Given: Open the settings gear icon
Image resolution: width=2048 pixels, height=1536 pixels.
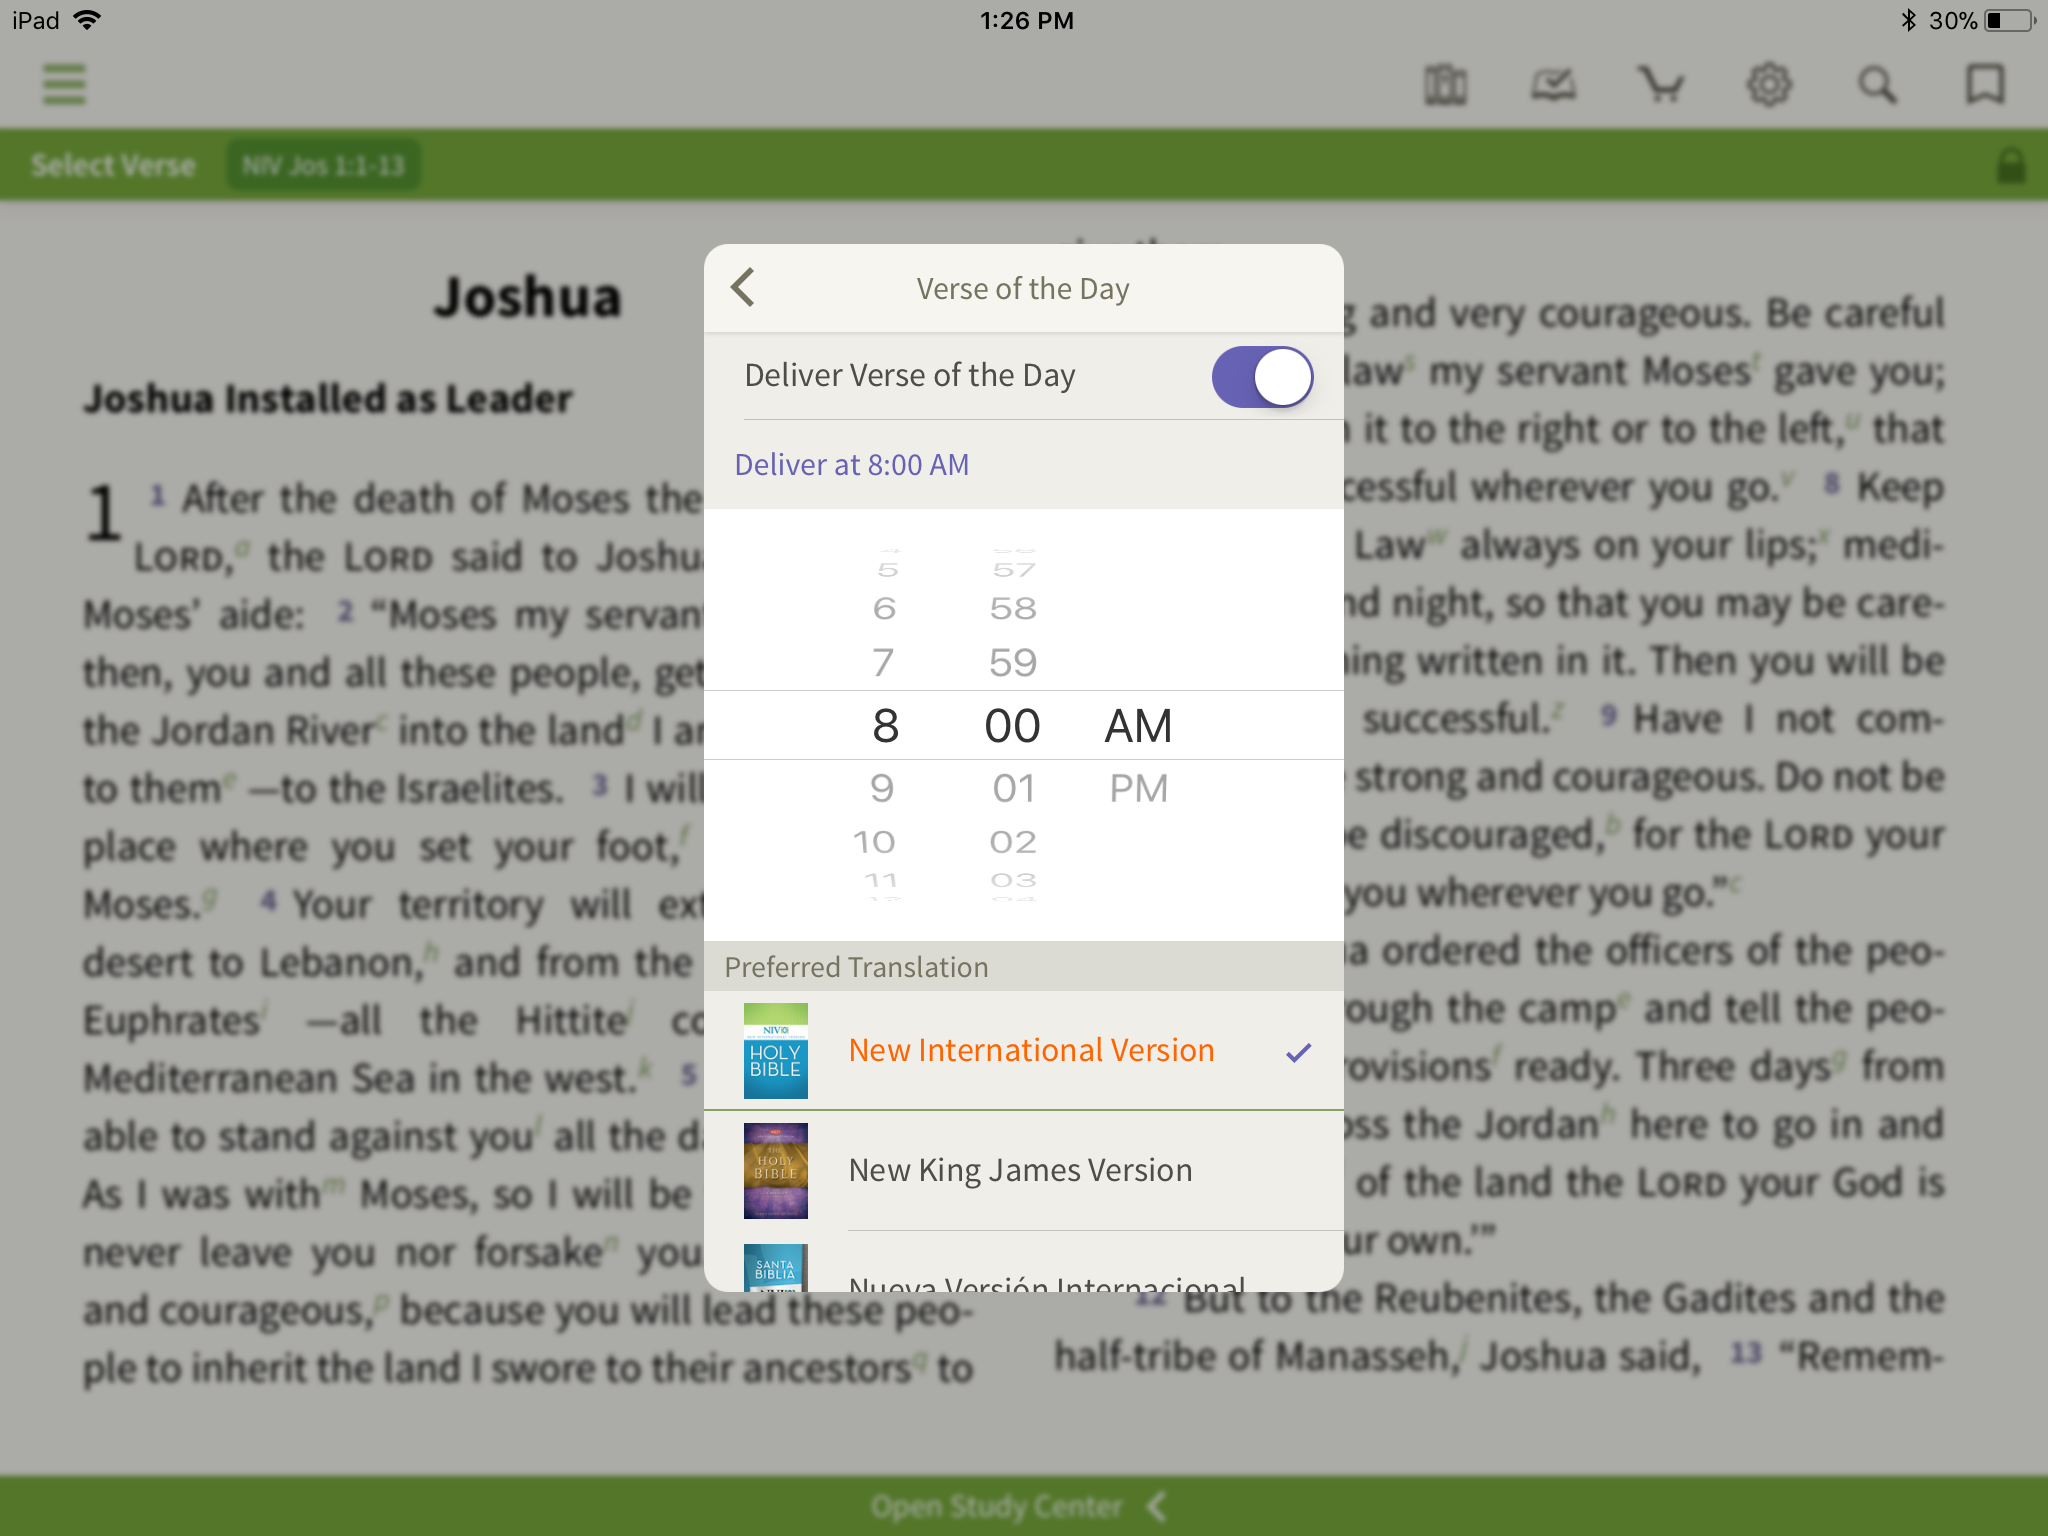Looking at the screenshot, I should click(x=1769, y=85).
